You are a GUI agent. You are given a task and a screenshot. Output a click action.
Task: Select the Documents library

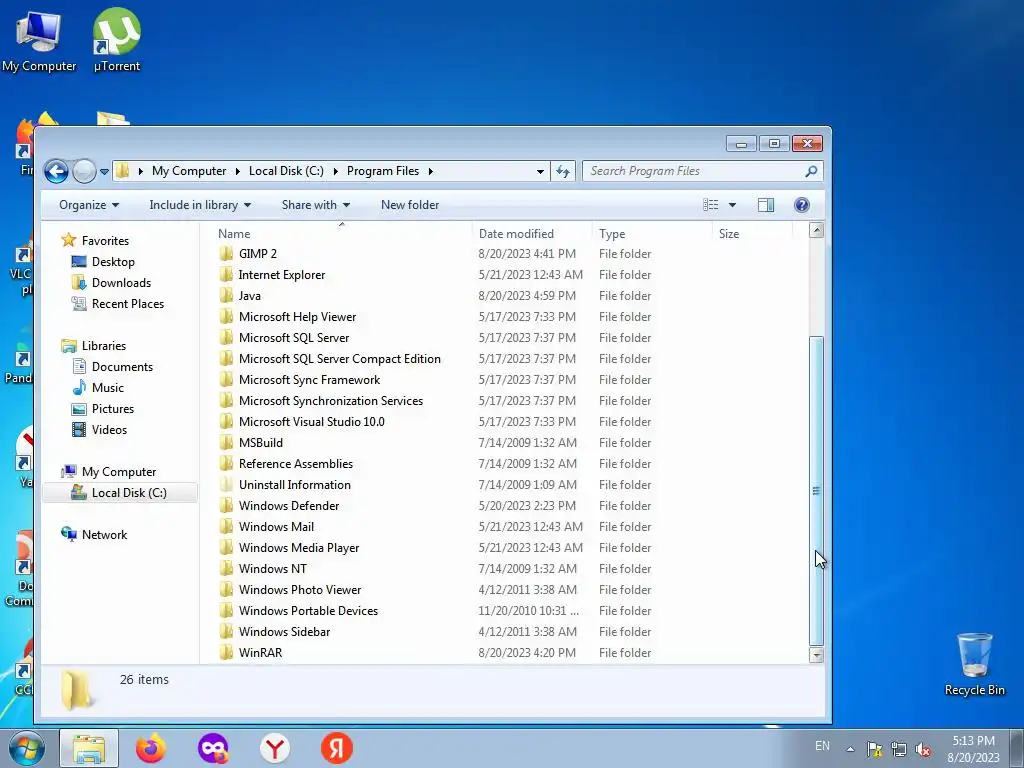122,367
